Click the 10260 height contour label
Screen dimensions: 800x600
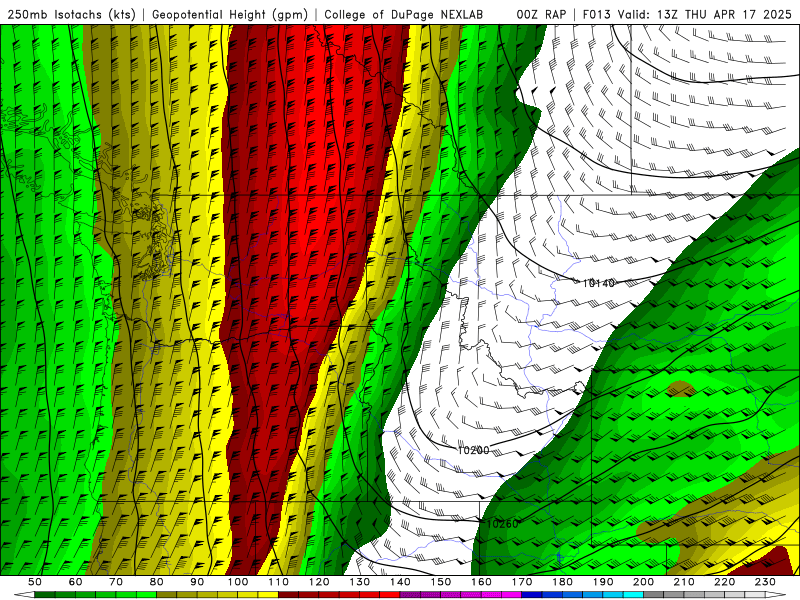pos(503,523)
